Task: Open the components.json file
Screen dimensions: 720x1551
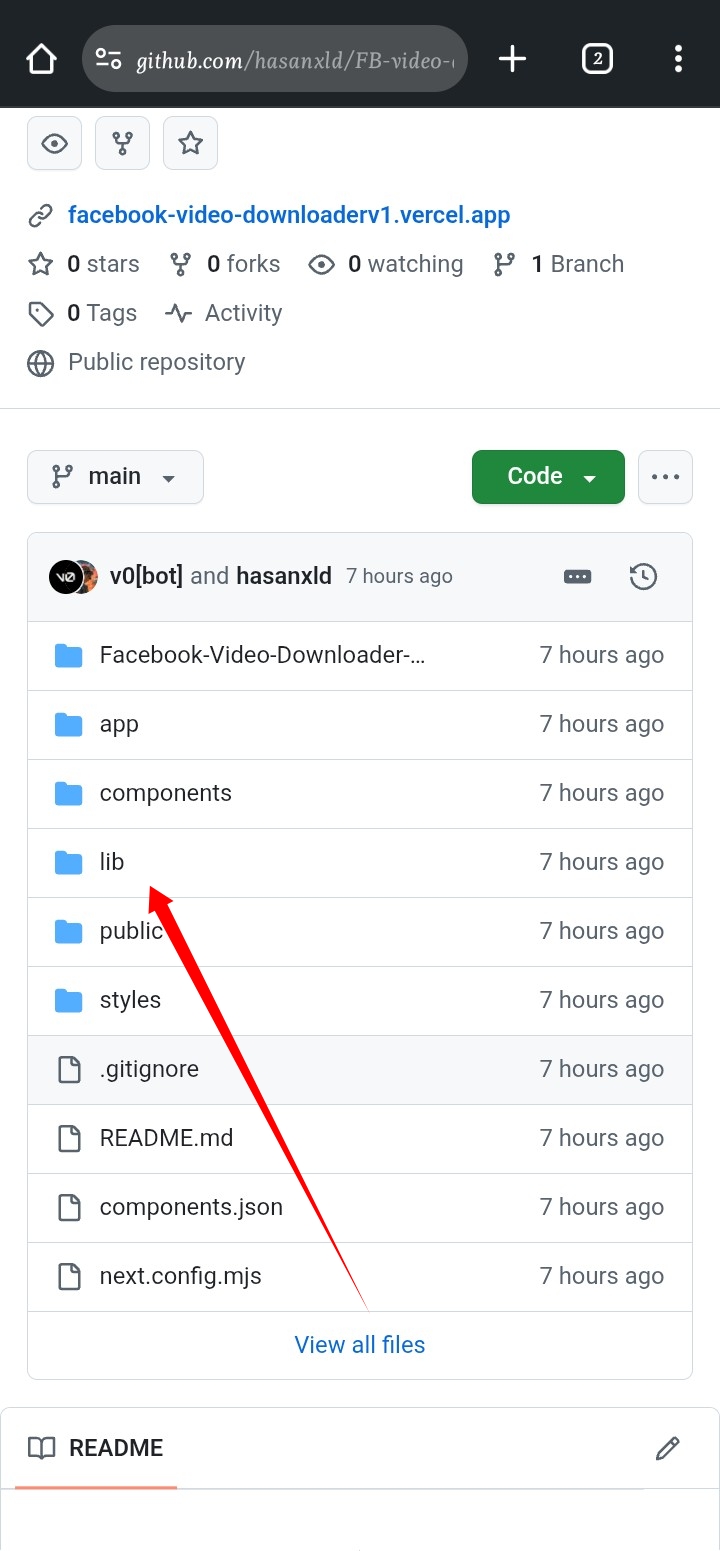Action: click(191, 1207)
